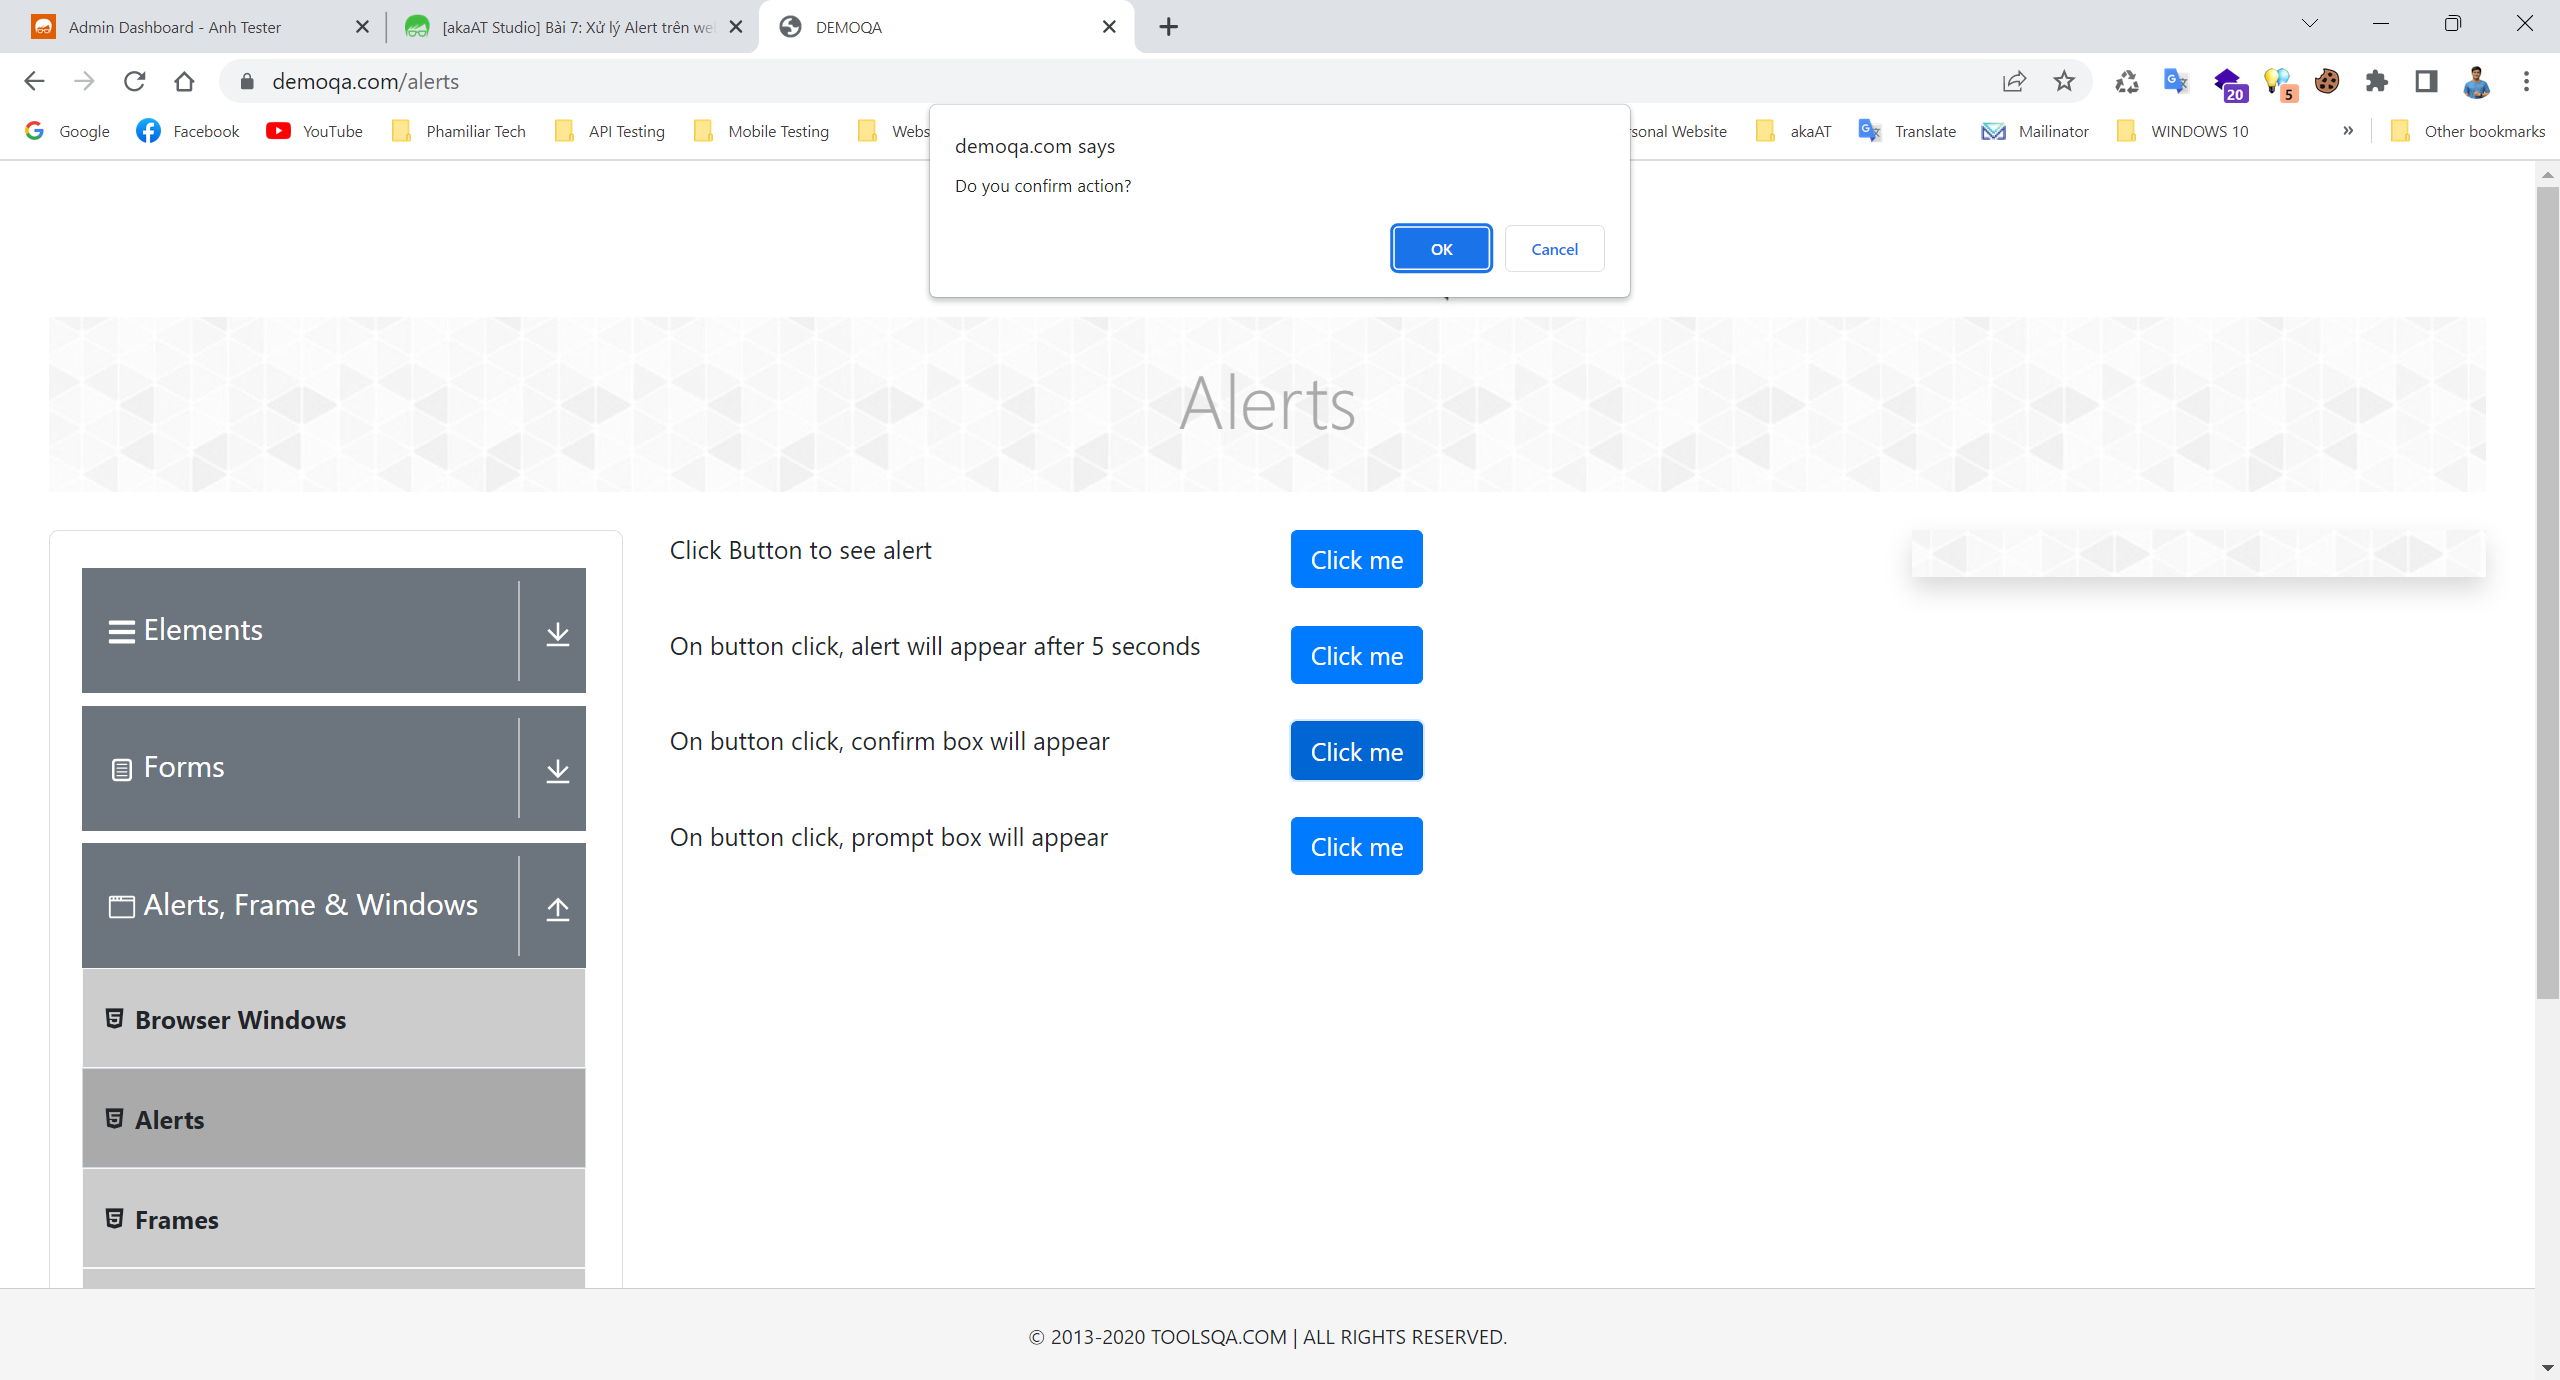Click the "Click Button to see alert" label
Viewport: 2560px width, 1380px height.
point(800,550)
